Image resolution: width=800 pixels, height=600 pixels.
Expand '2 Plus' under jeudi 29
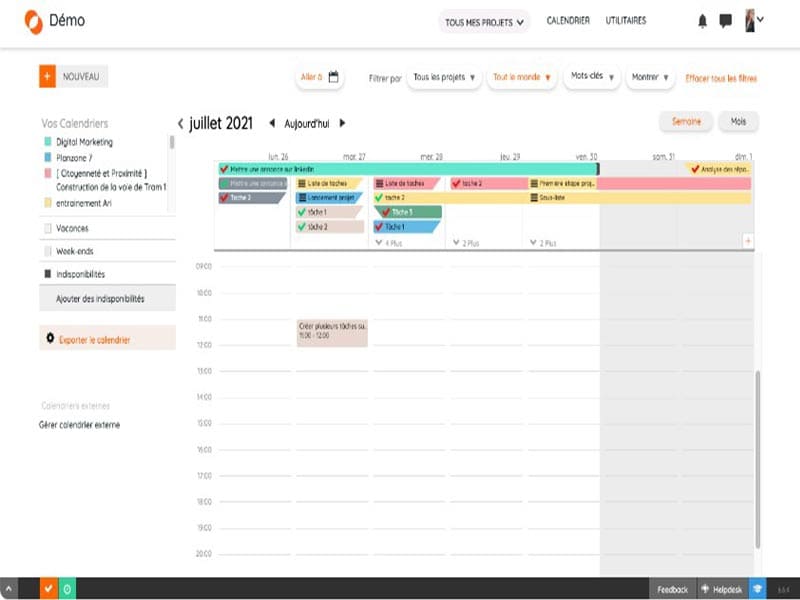pyautogui.click(x=466, y=243)
